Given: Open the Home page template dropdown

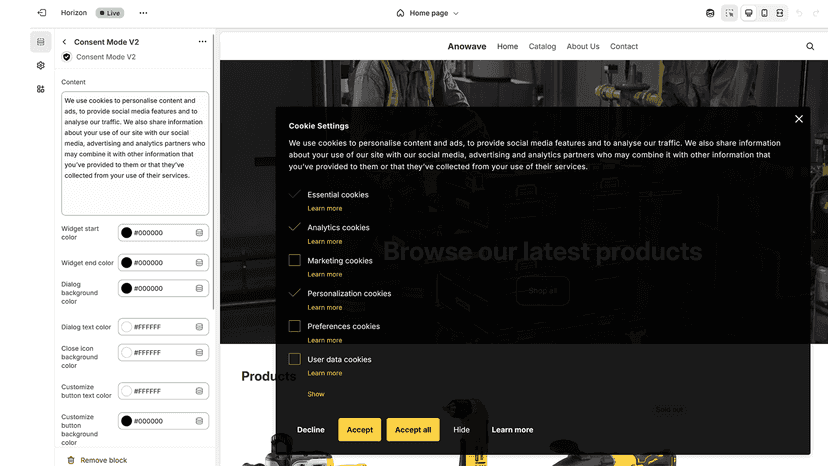Looking at the screenshot, I should [428, 13].
